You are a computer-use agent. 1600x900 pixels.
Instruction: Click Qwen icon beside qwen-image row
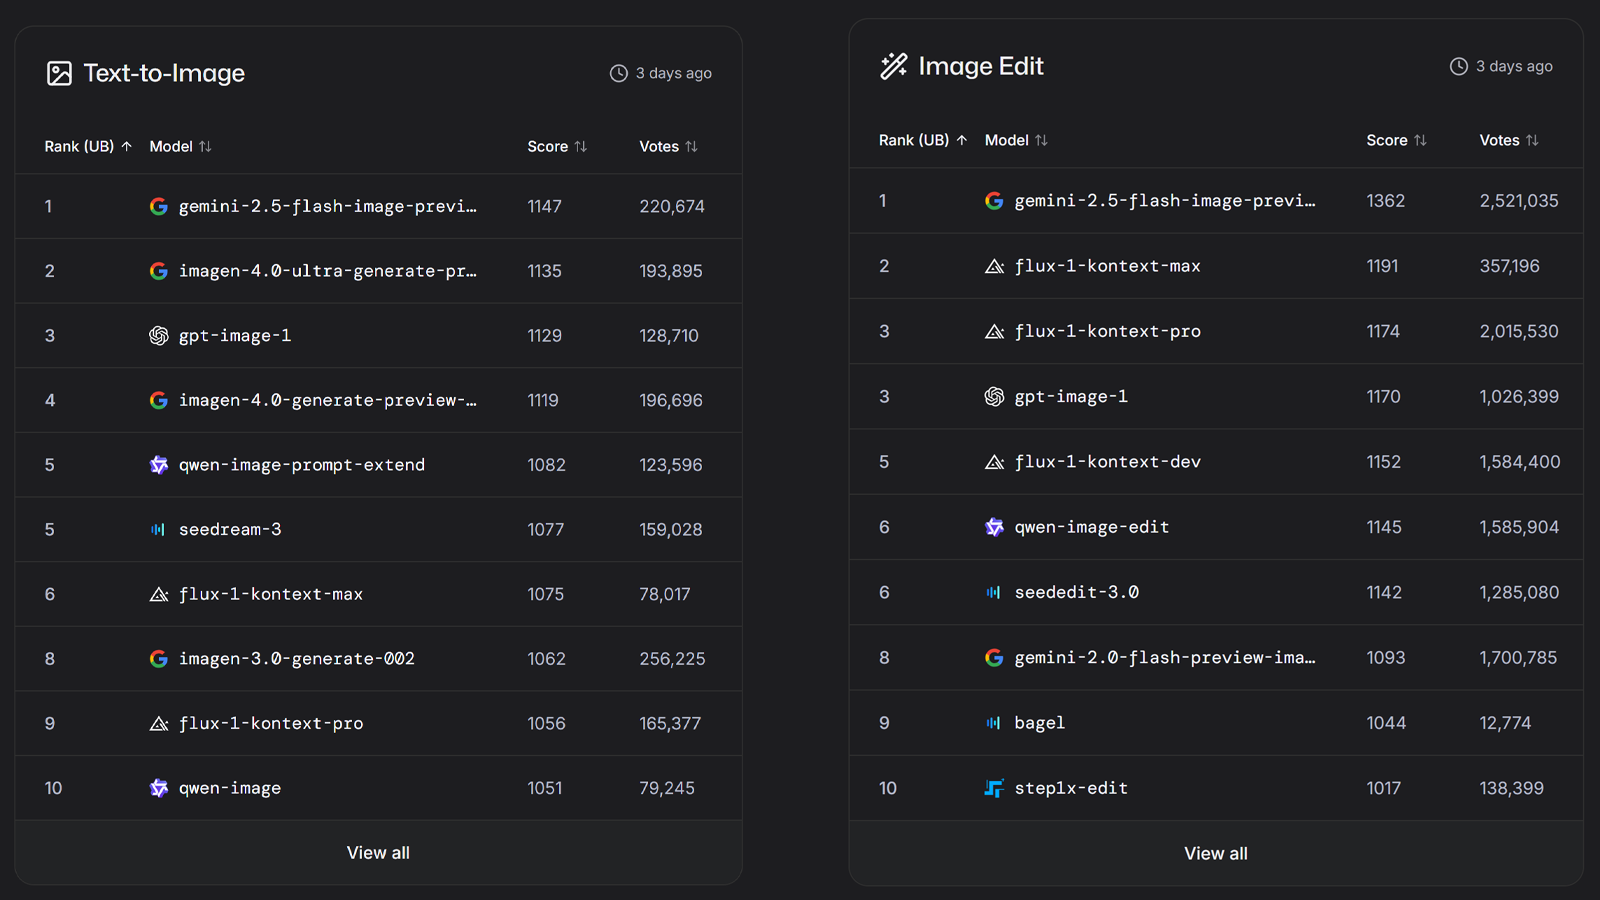click(159, 788)
